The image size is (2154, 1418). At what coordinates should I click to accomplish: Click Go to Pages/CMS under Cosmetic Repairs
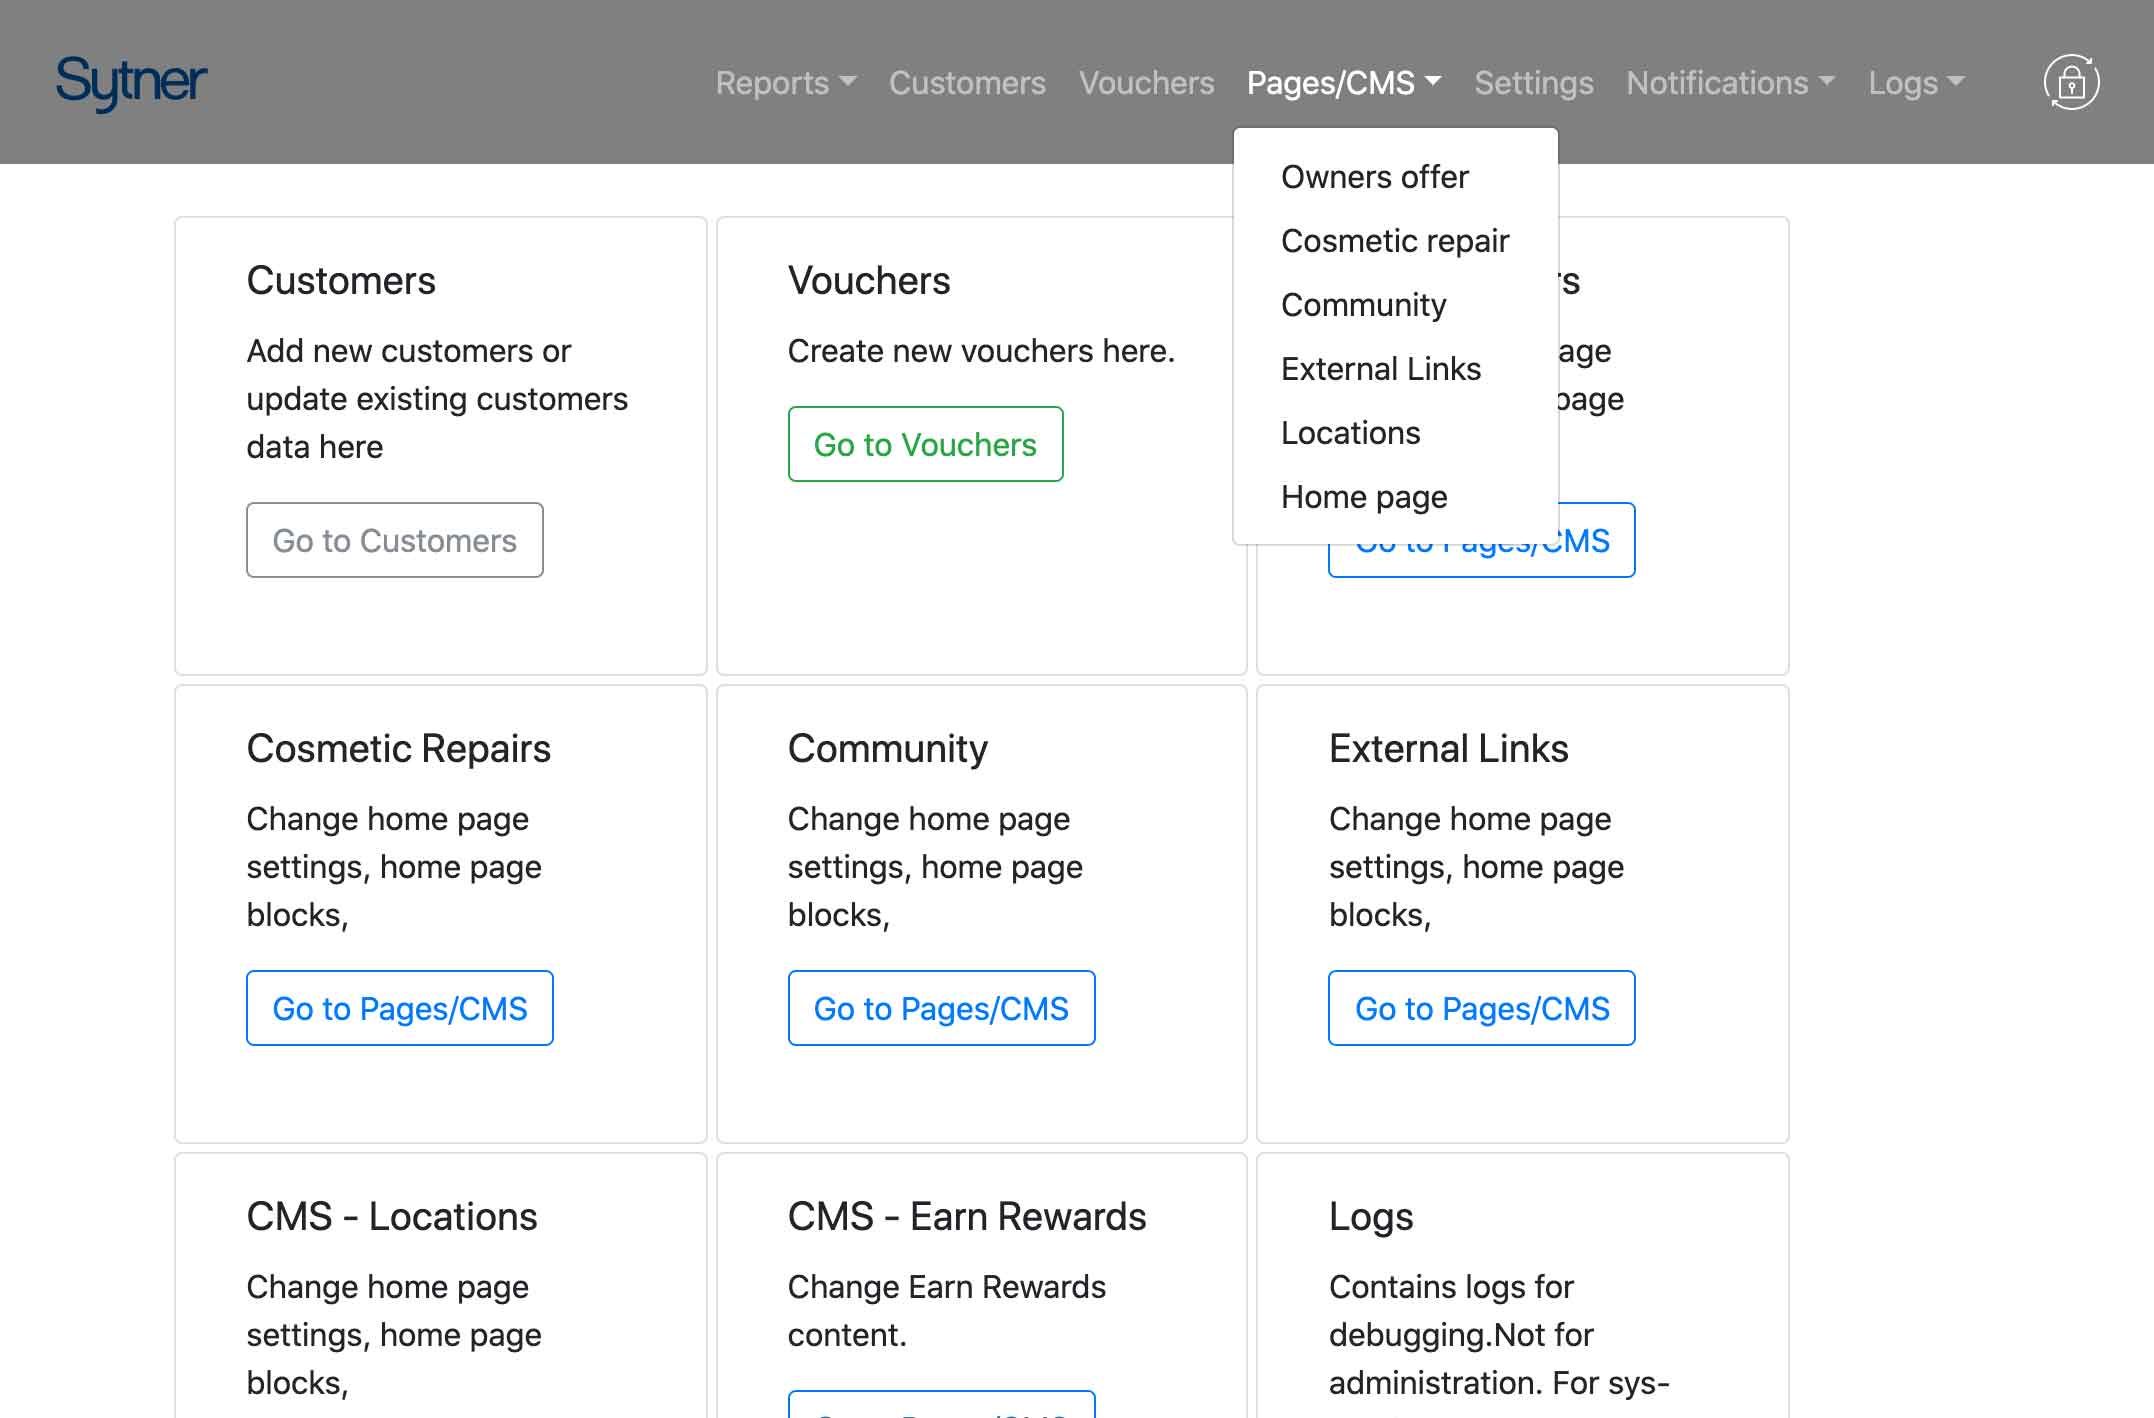(399, 1008)
